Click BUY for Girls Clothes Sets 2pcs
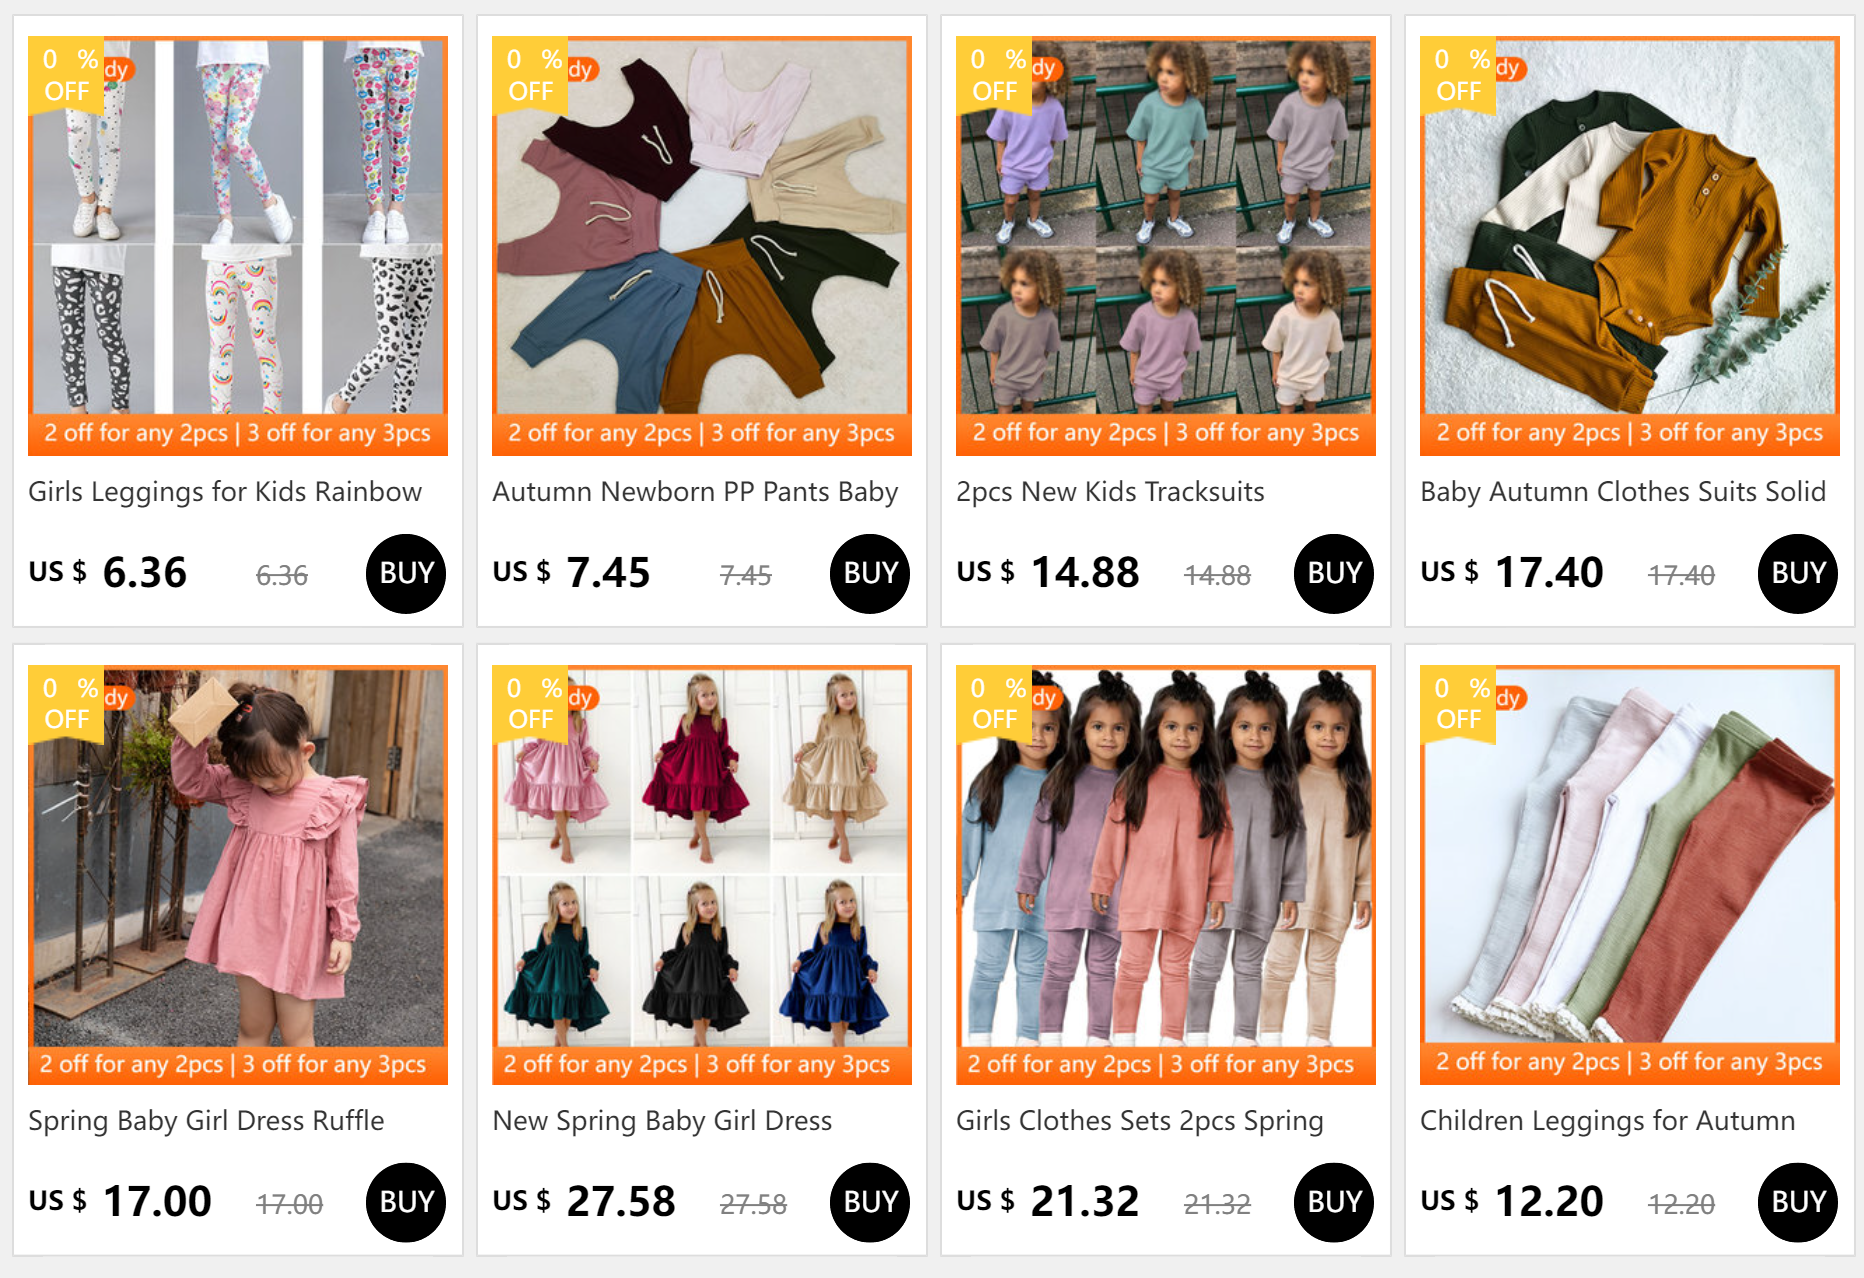The image size is (1864, 1278). 1334,1202
